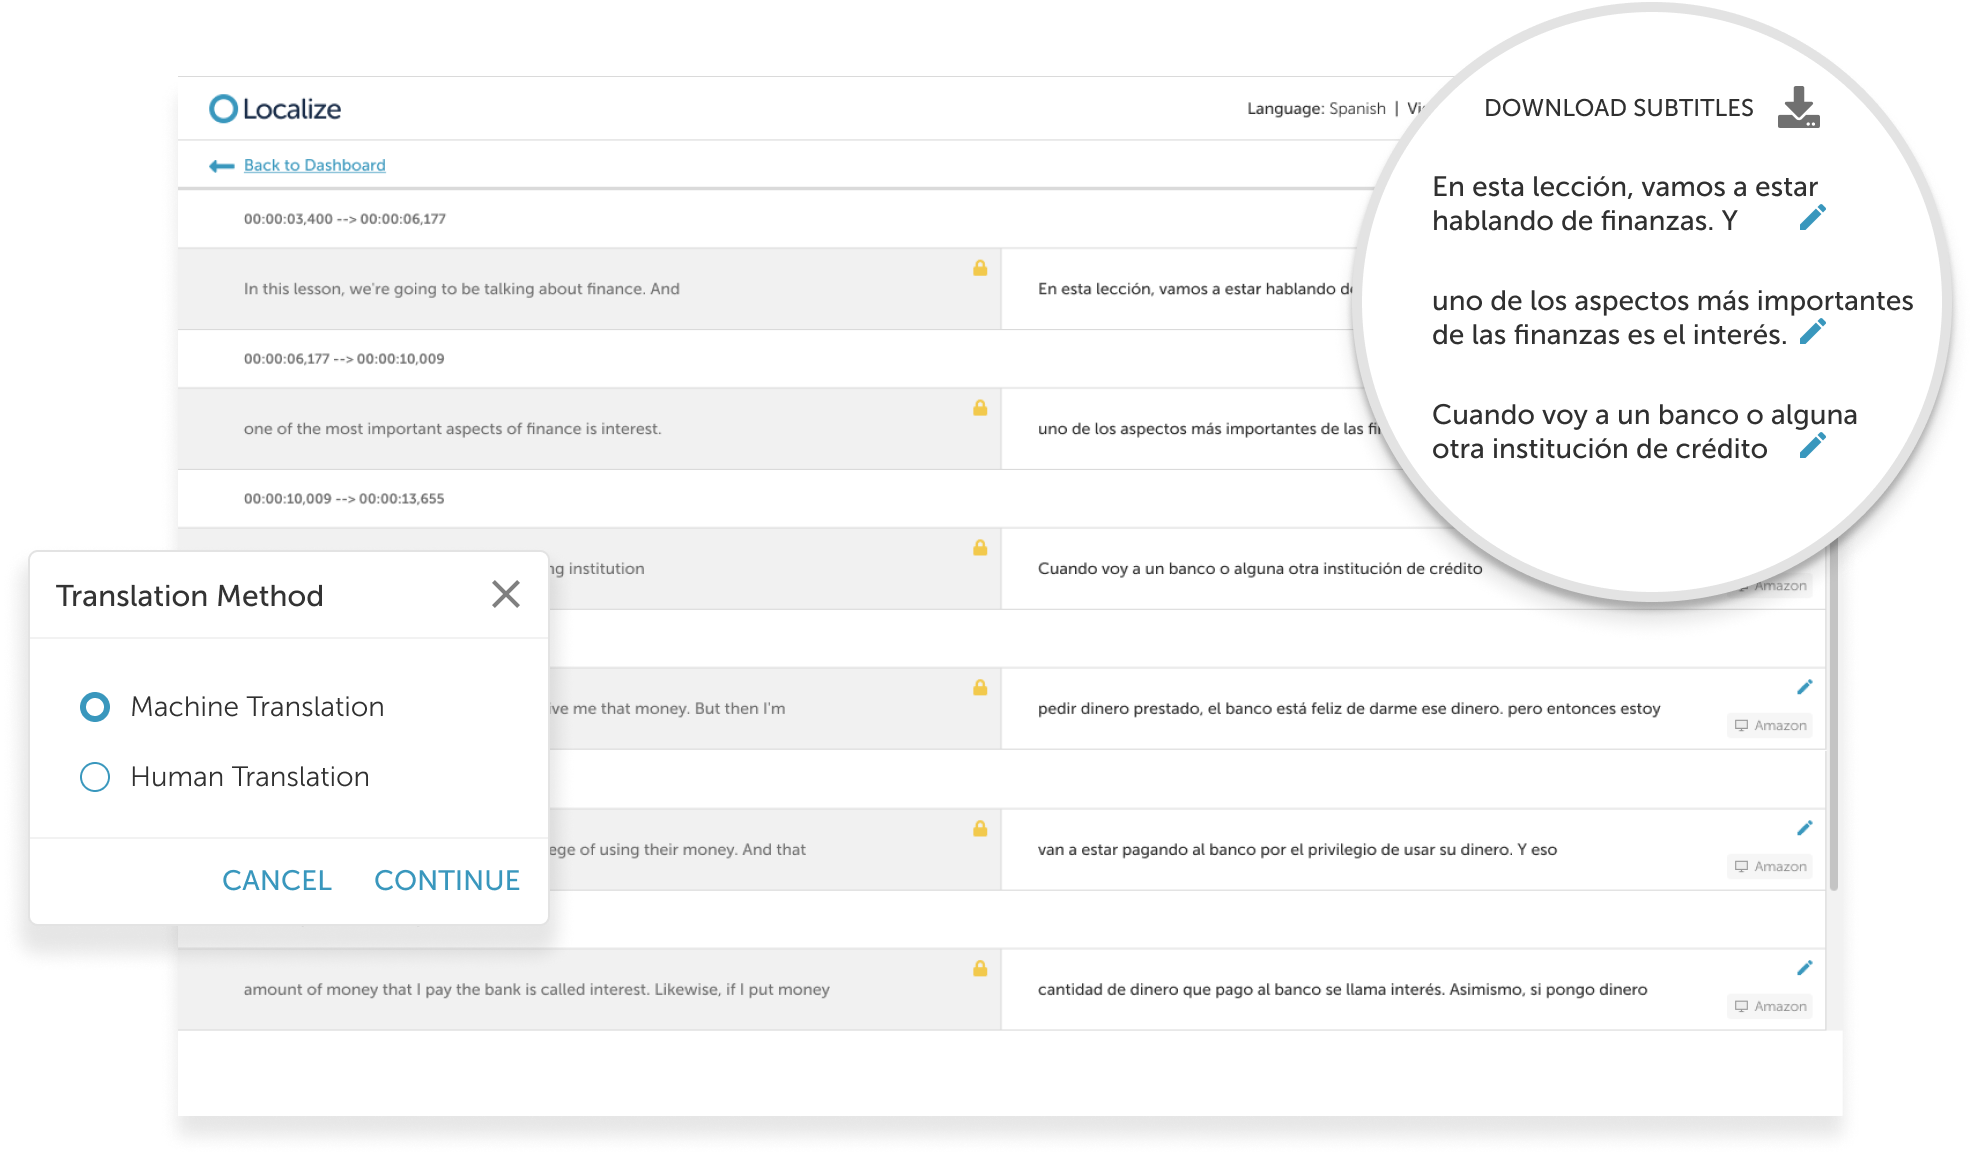The width and height of the screenshot is (1974, 1156).
Task: Click the Amazon tag under "van a estar pagando" translation
Action: coord(1770,866)
